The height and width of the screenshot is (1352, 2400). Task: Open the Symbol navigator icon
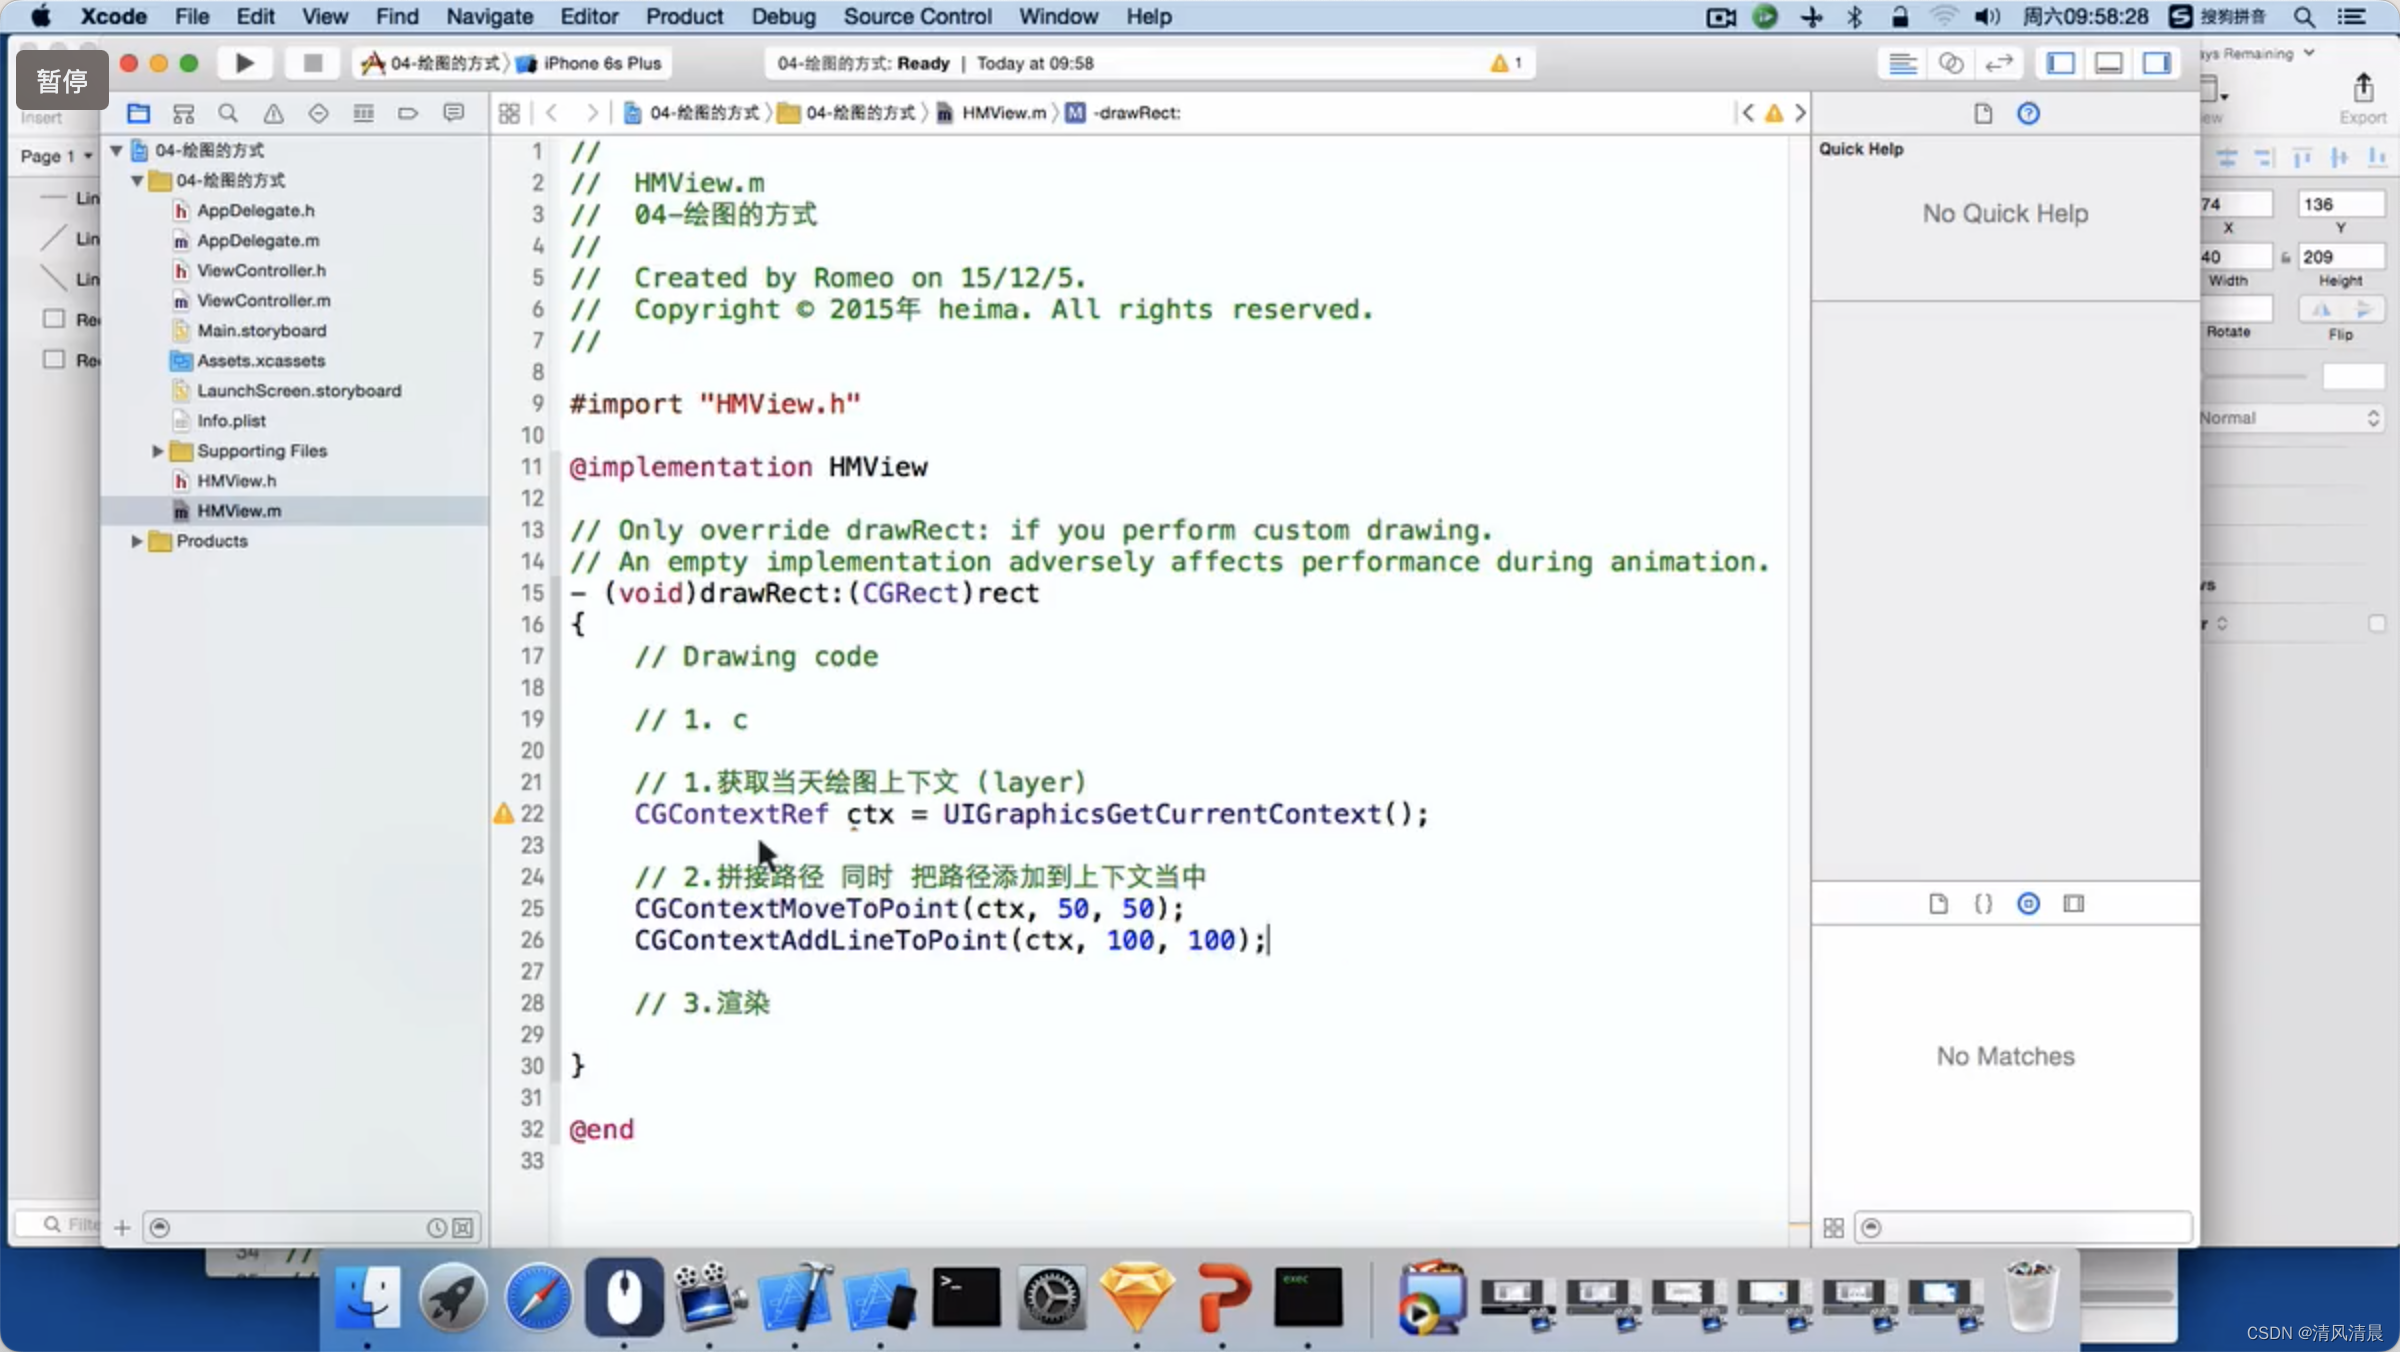click(x=183, y=113)
